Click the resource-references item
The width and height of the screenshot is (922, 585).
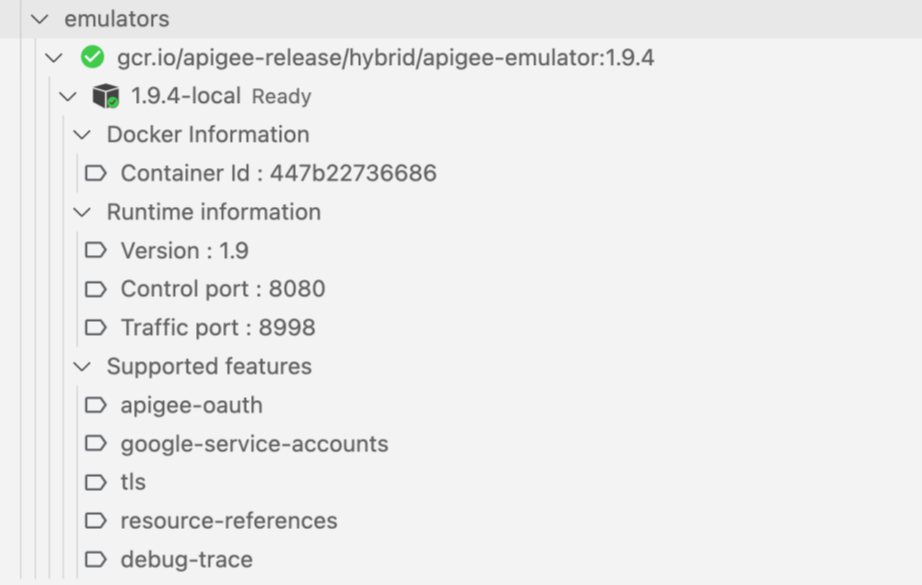[x=228, y=520]
